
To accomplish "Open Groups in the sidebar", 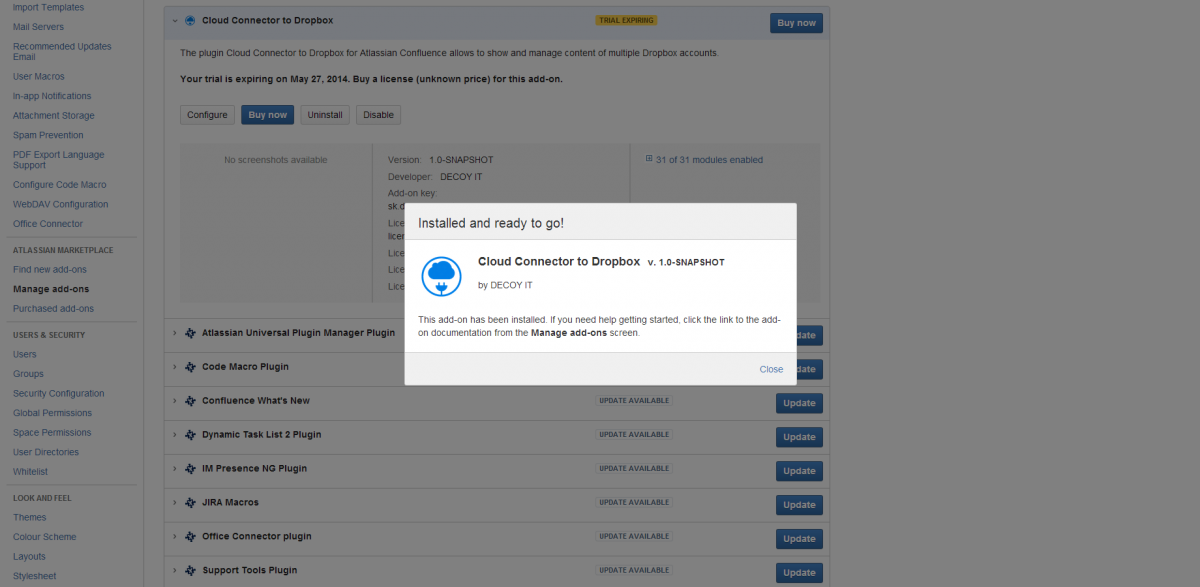I will coord(28,374).
